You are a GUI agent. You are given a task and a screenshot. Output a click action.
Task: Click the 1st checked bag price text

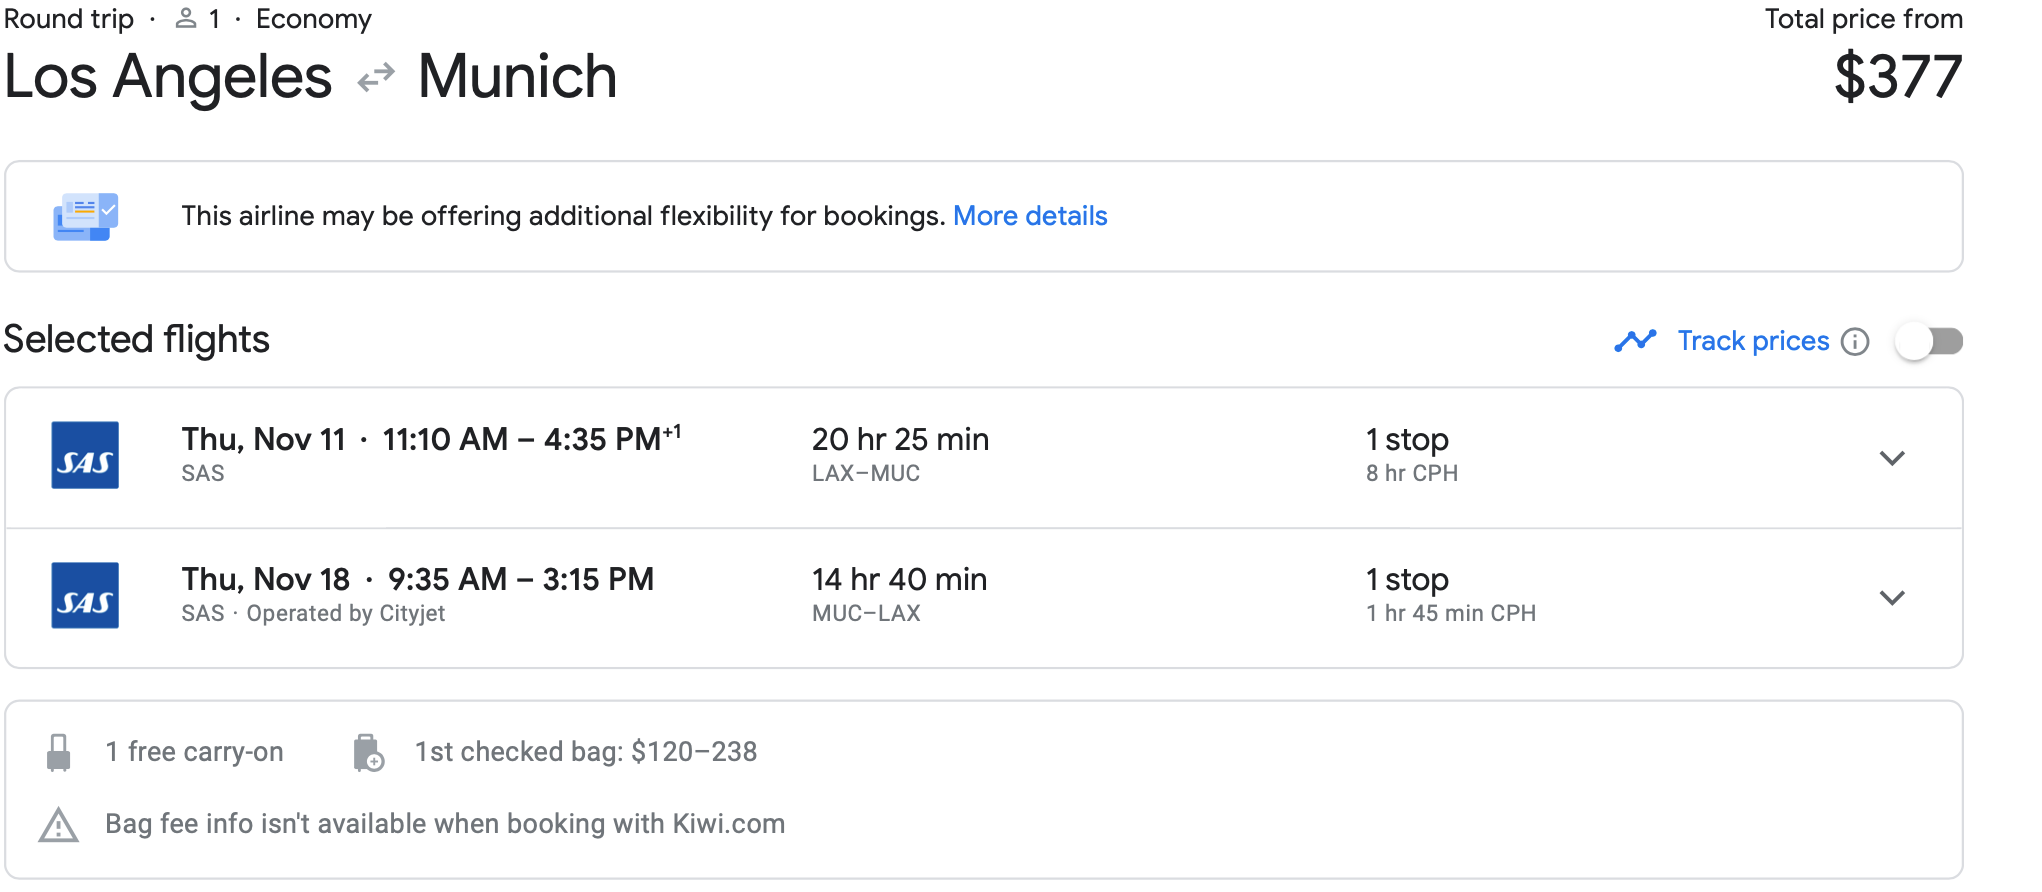tap(586, 752)
